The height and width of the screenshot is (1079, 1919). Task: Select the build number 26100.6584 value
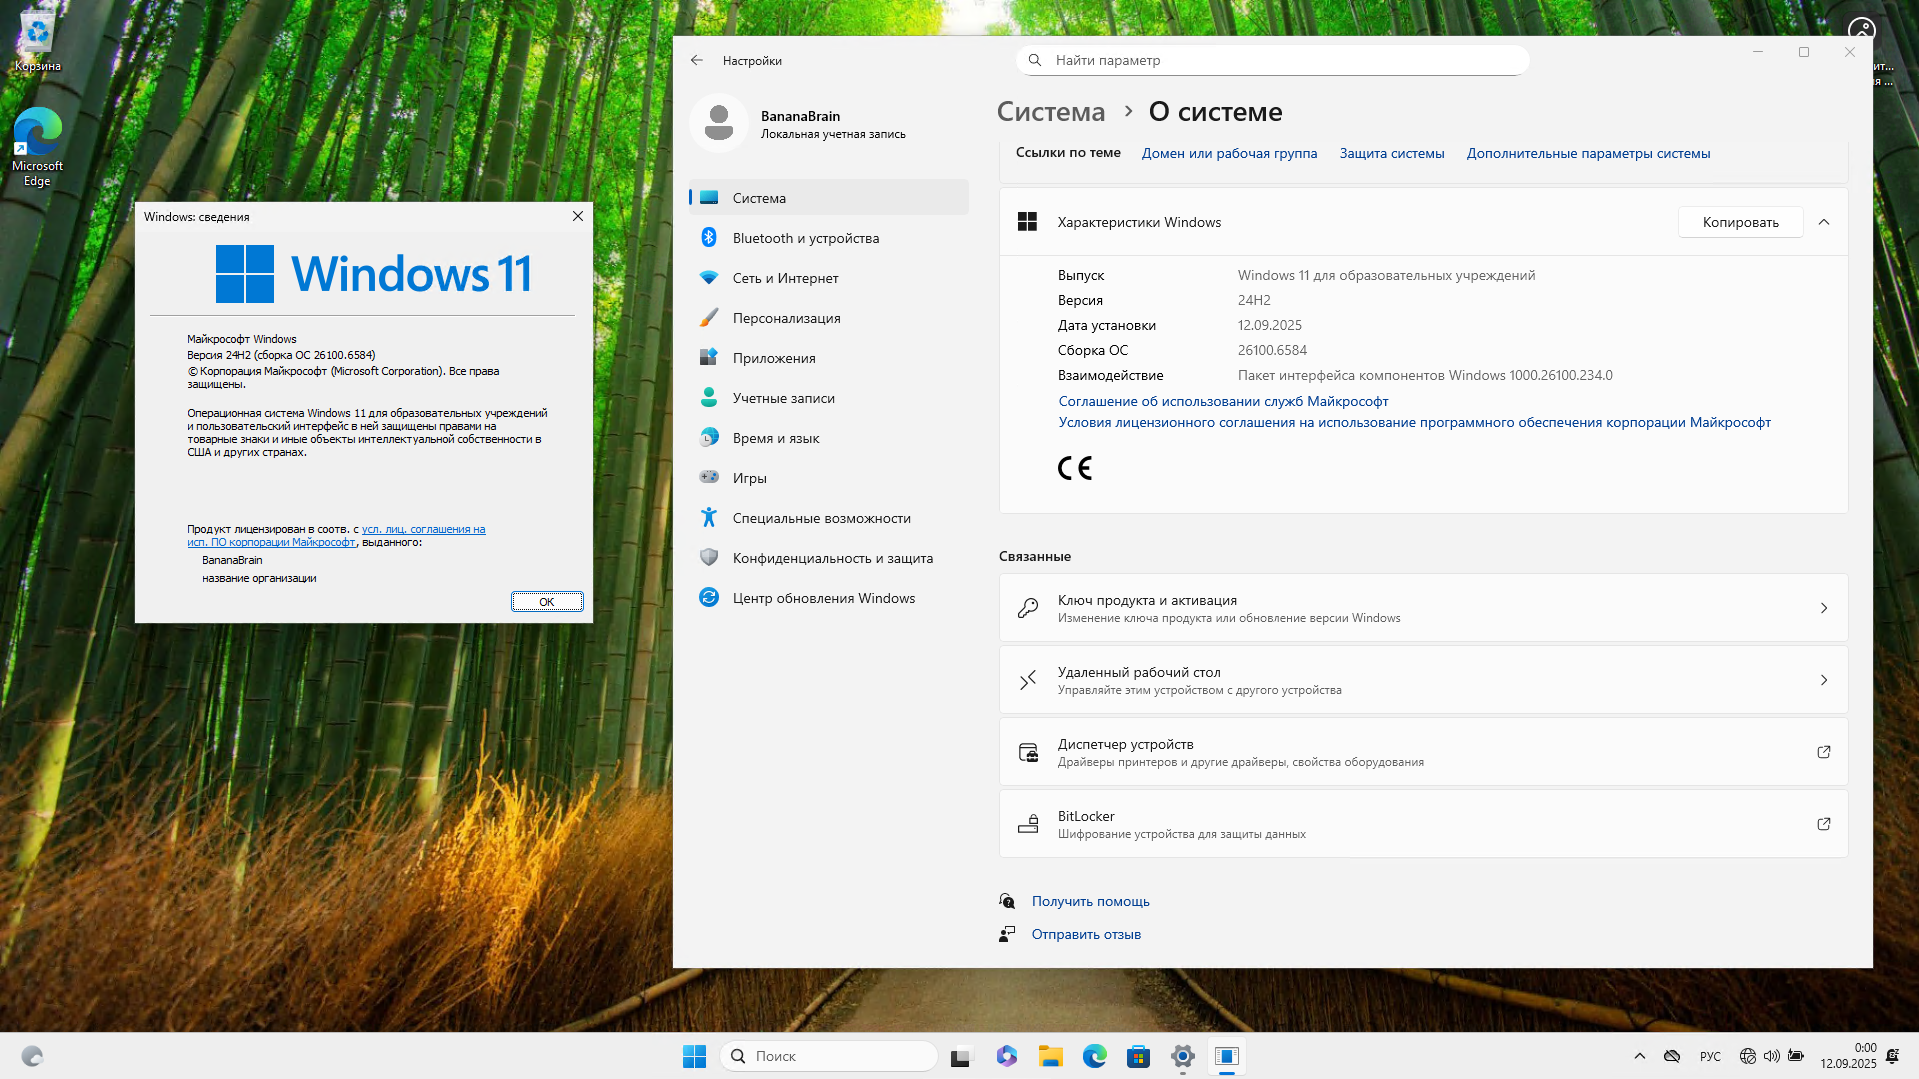1272,350
